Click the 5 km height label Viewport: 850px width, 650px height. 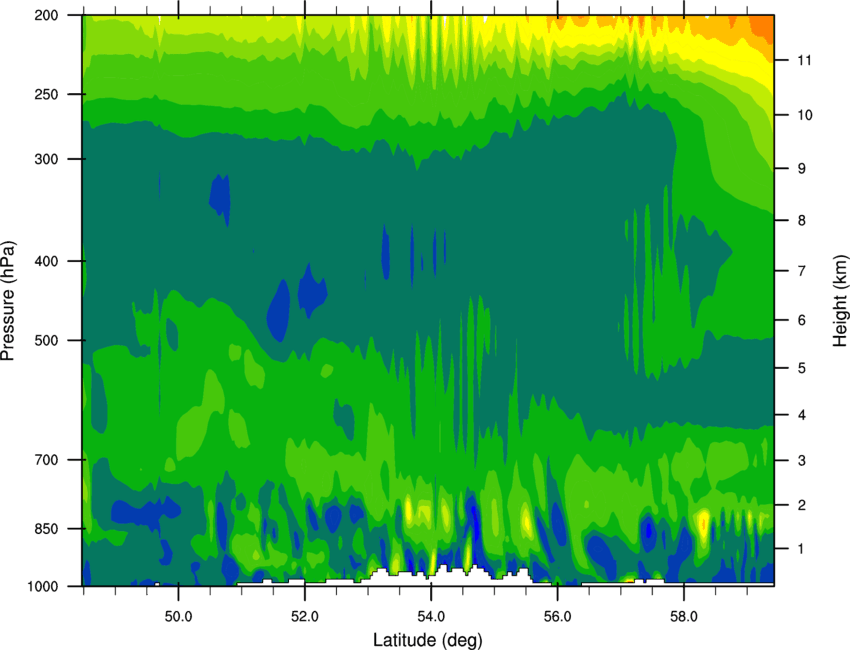(802, 368)
